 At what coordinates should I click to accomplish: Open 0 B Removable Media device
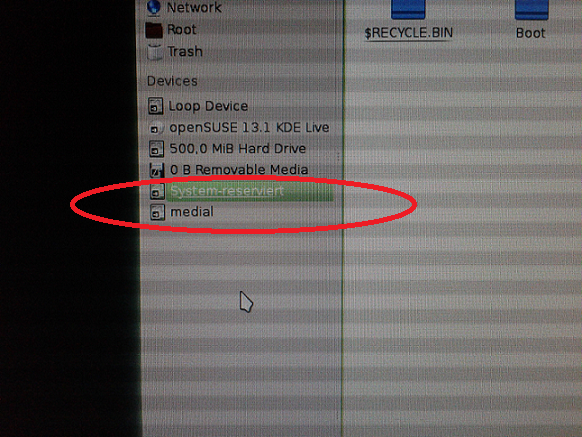click(x=239, y=170)
